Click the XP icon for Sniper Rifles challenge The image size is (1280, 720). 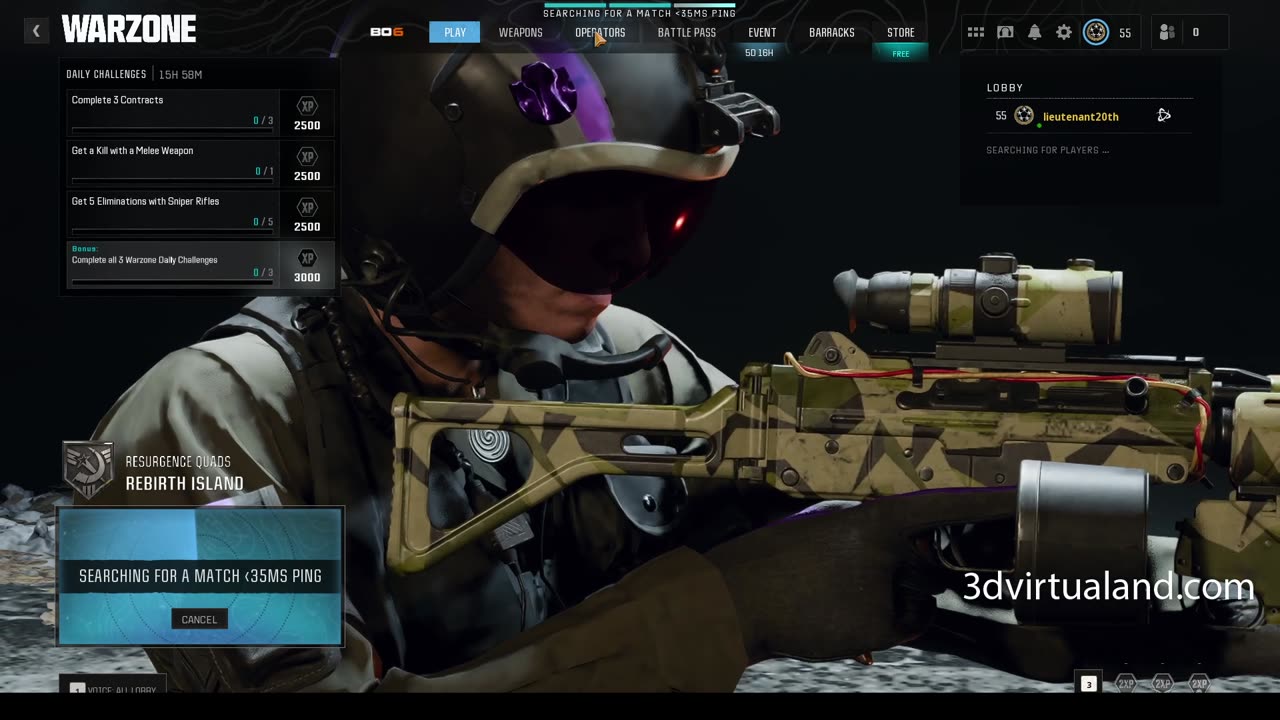[307, 207]
